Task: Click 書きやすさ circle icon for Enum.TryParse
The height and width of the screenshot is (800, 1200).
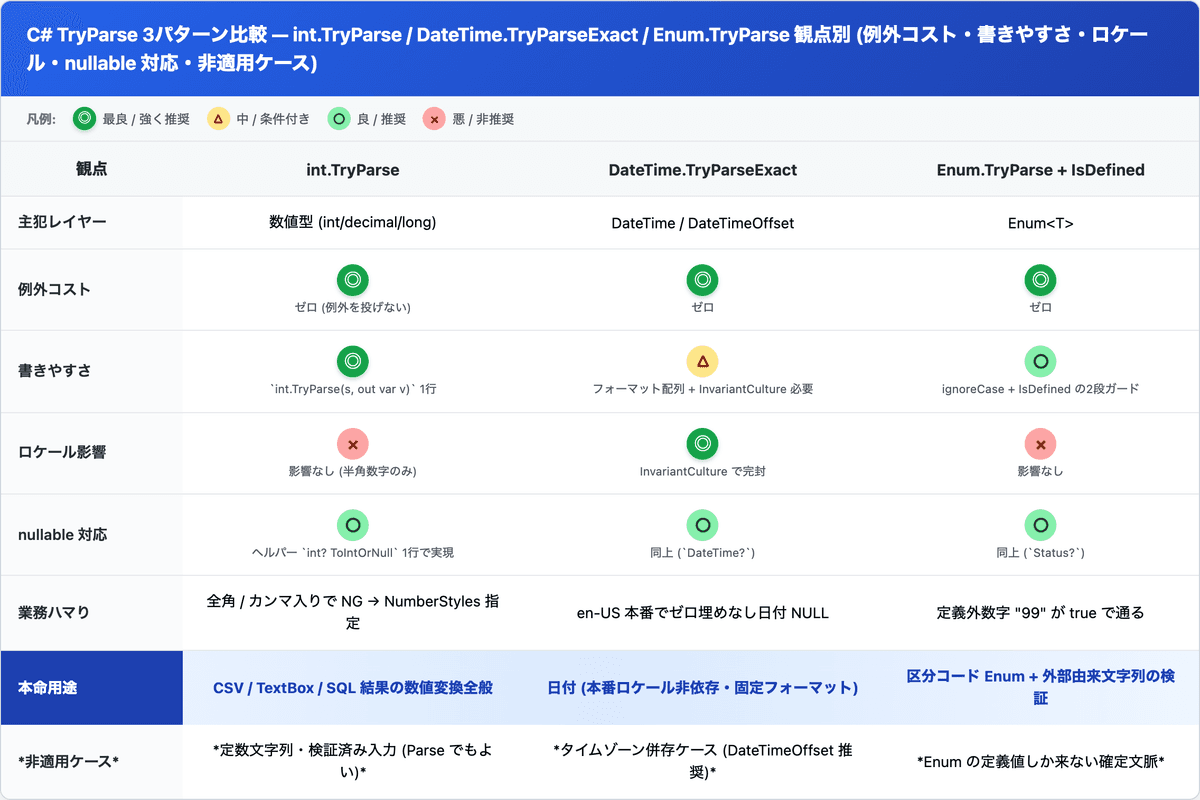Action: (x=1041, y=362)
